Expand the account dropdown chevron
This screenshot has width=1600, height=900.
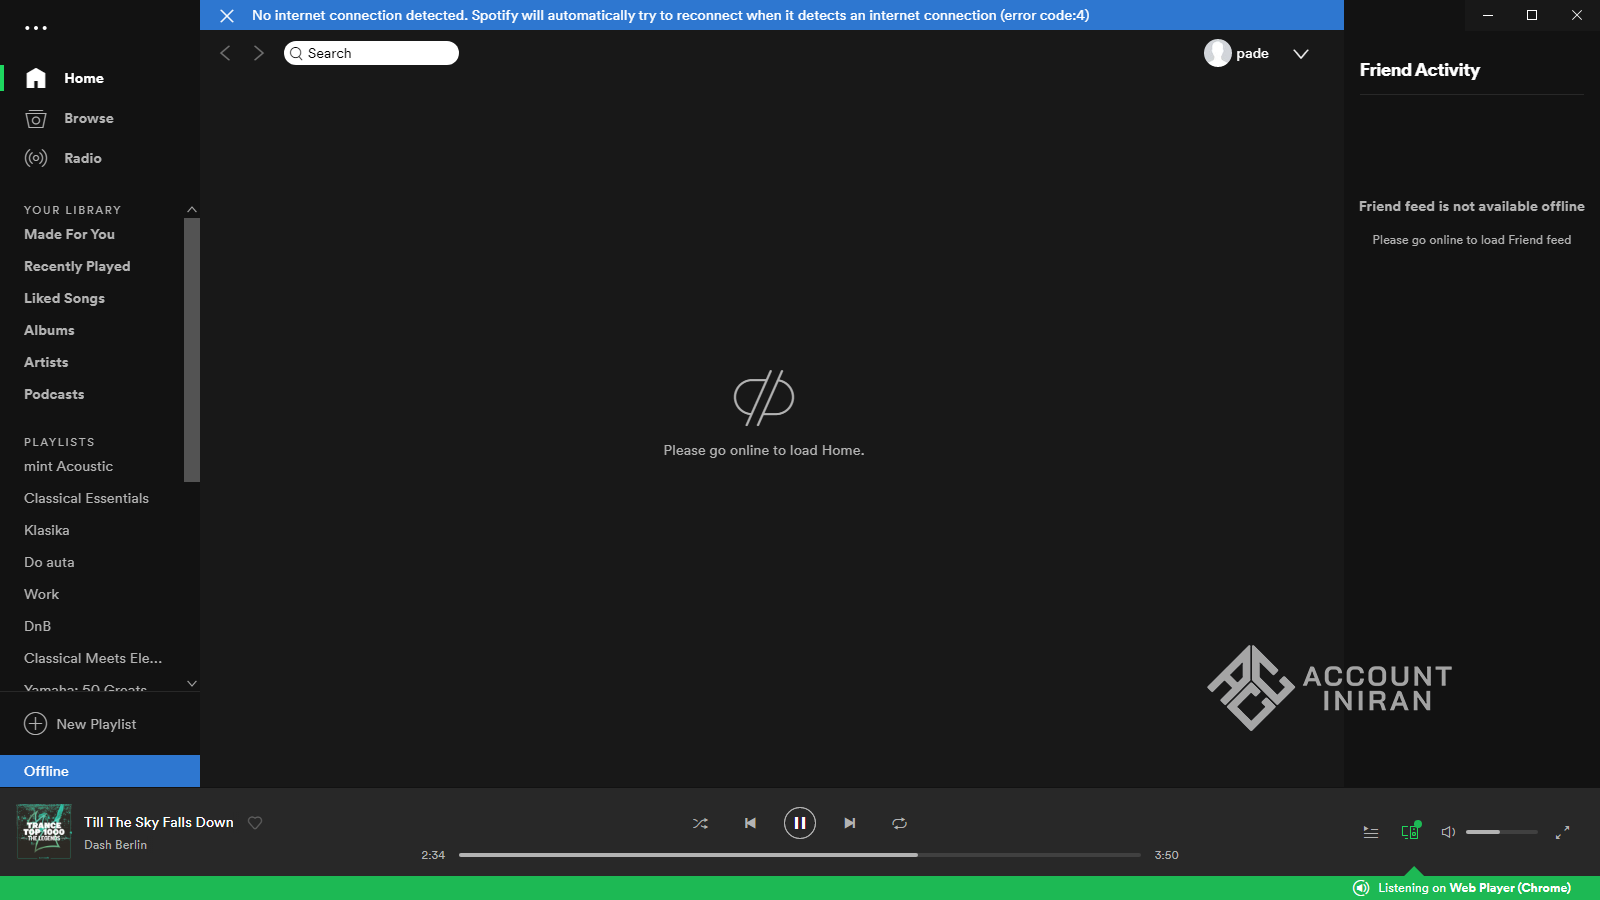click(x=1301, y=54)
